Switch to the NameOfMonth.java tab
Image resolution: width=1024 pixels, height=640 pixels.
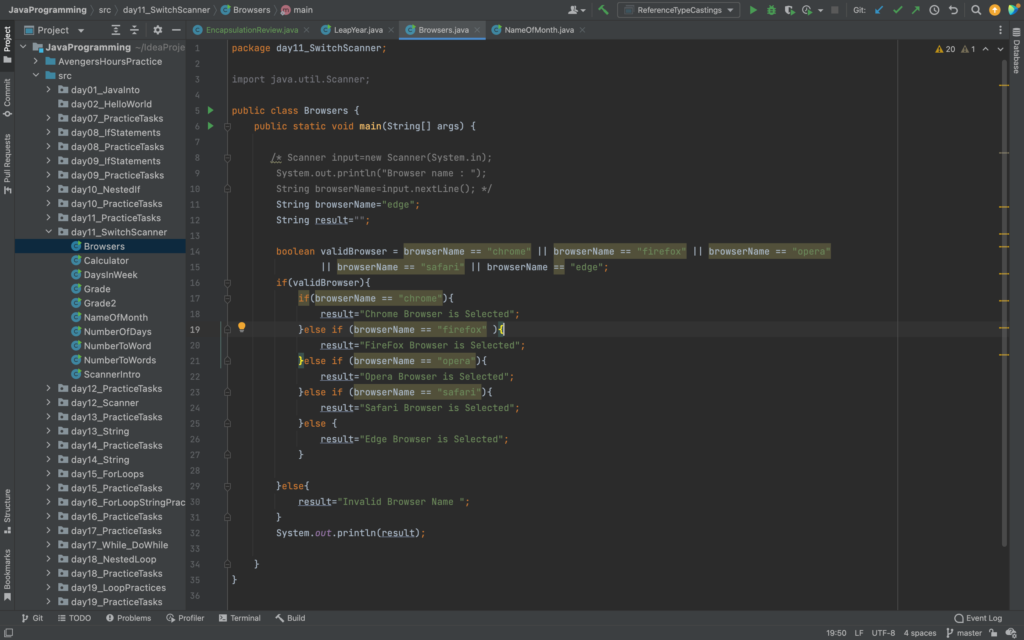pyautogui.click(x=538, y=30)
